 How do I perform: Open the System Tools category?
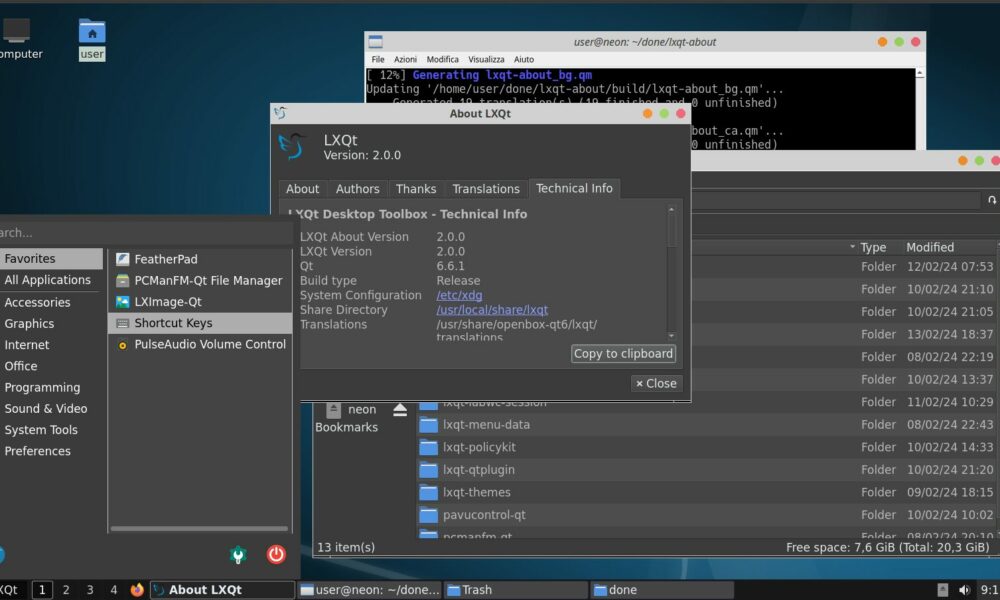coord(51,430)
